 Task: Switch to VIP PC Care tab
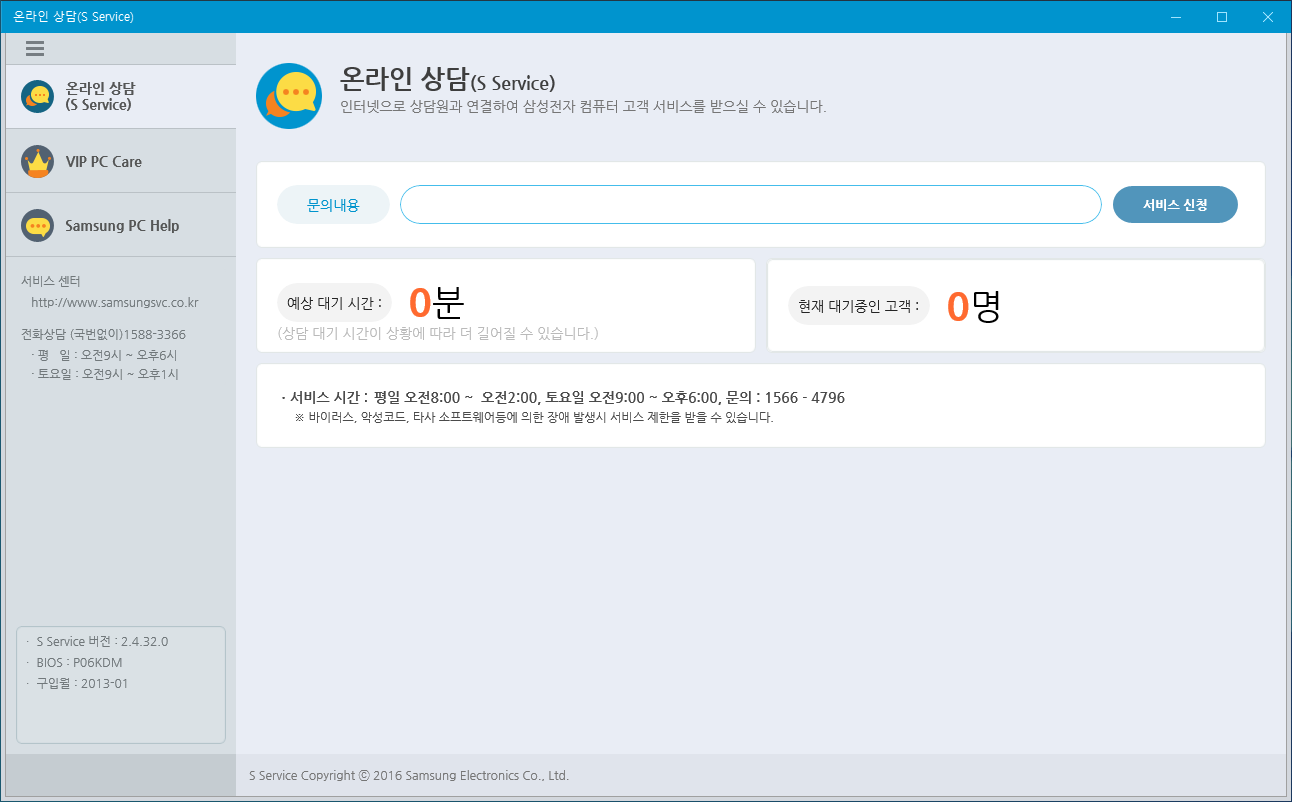tap(121, 161)
